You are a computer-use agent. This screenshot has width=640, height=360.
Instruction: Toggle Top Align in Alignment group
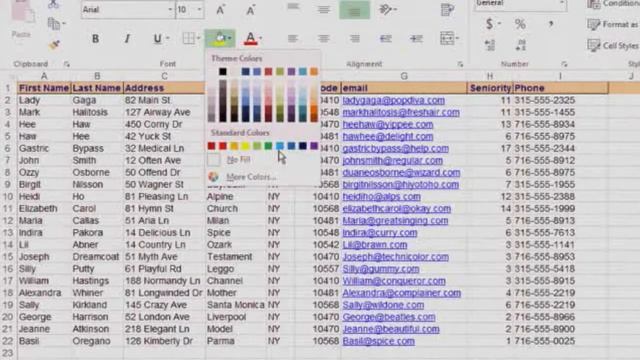coord(293,7)
